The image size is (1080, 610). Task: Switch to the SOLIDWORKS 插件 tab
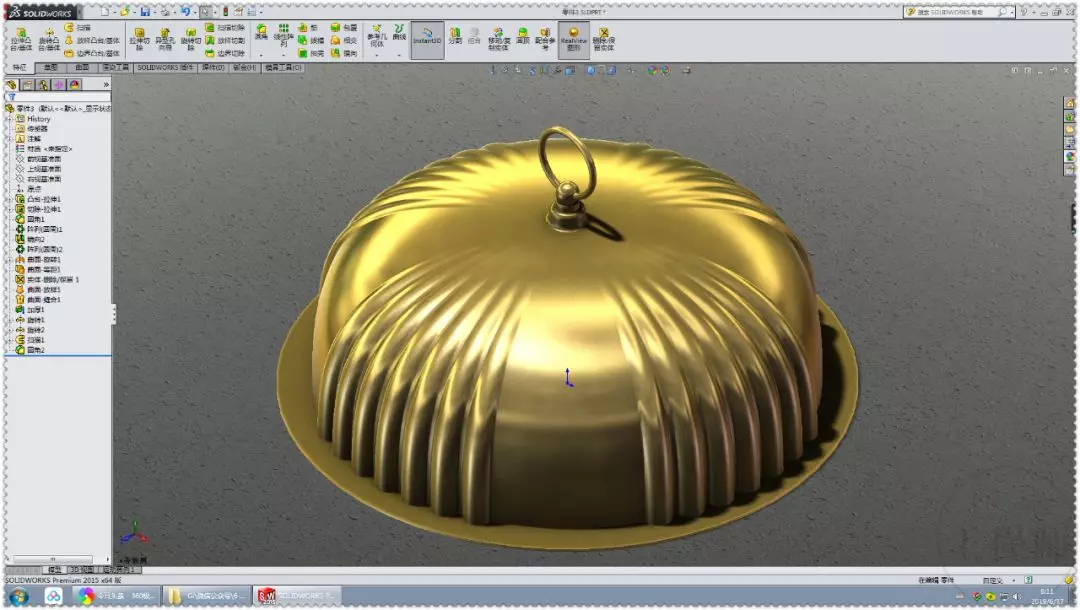(x=165, y=67)
